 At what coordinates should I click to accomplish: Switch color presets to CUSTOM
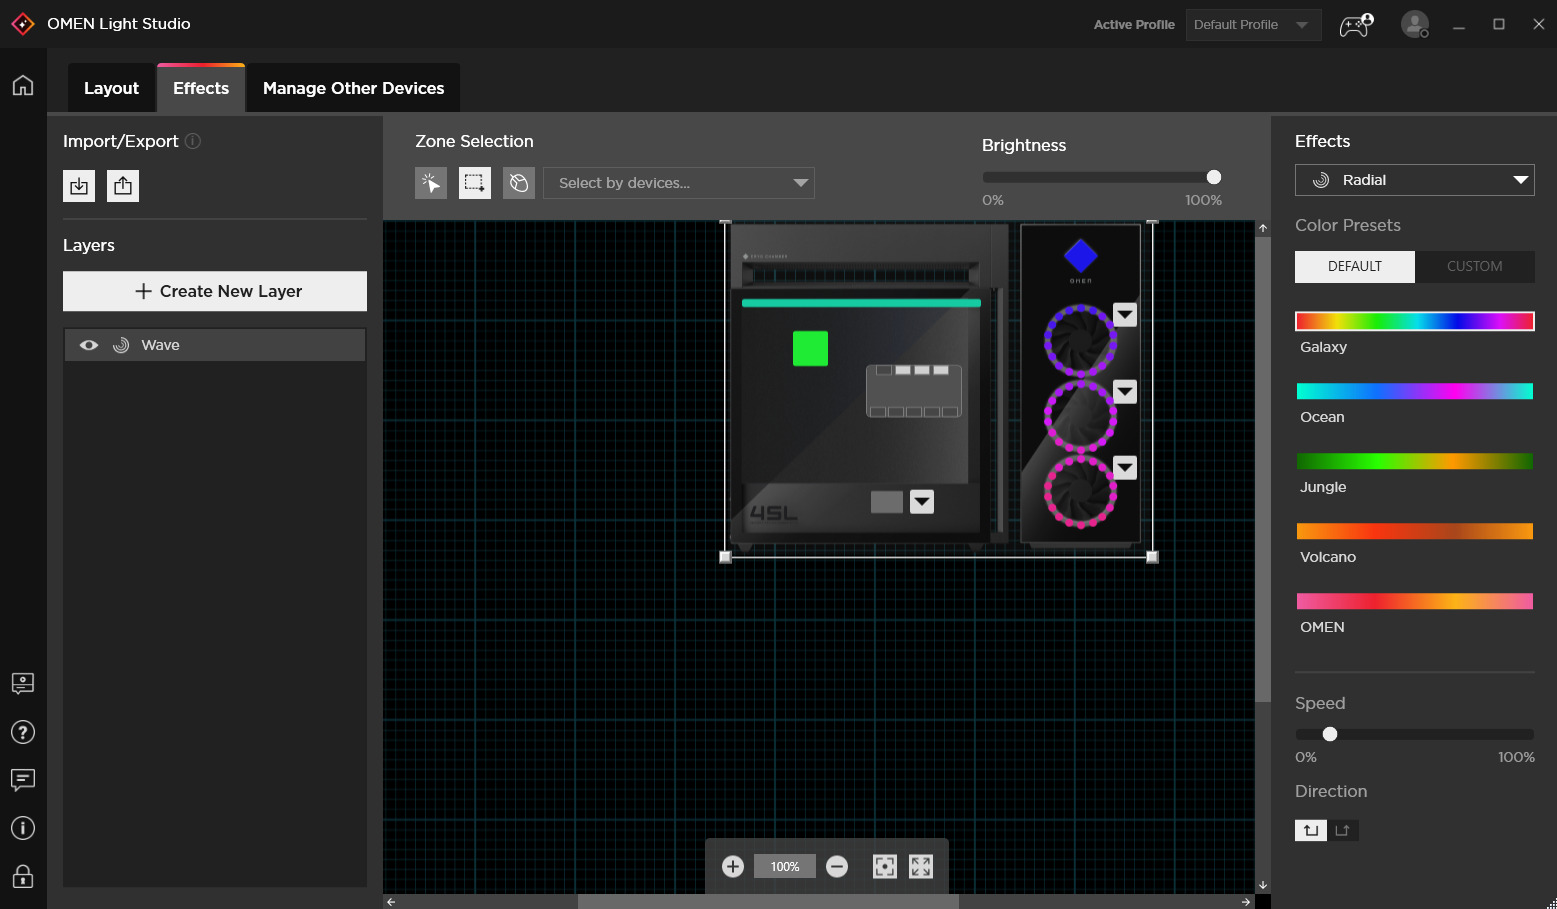click(x=1474, y=266)
